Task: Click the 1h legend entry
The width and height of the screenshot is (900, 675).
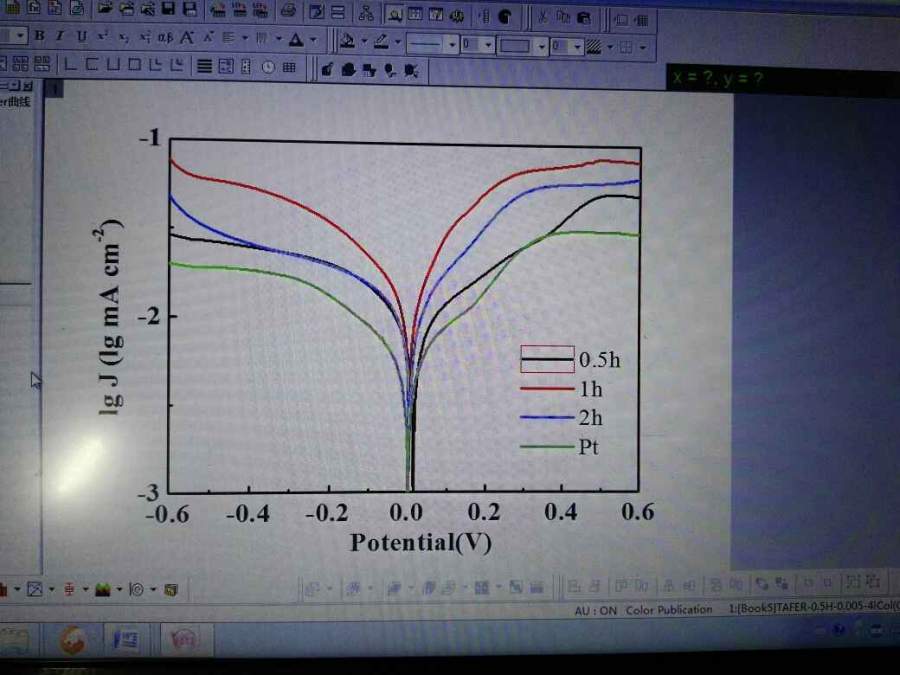Action: pyautogui.click(x=561, y=389)
